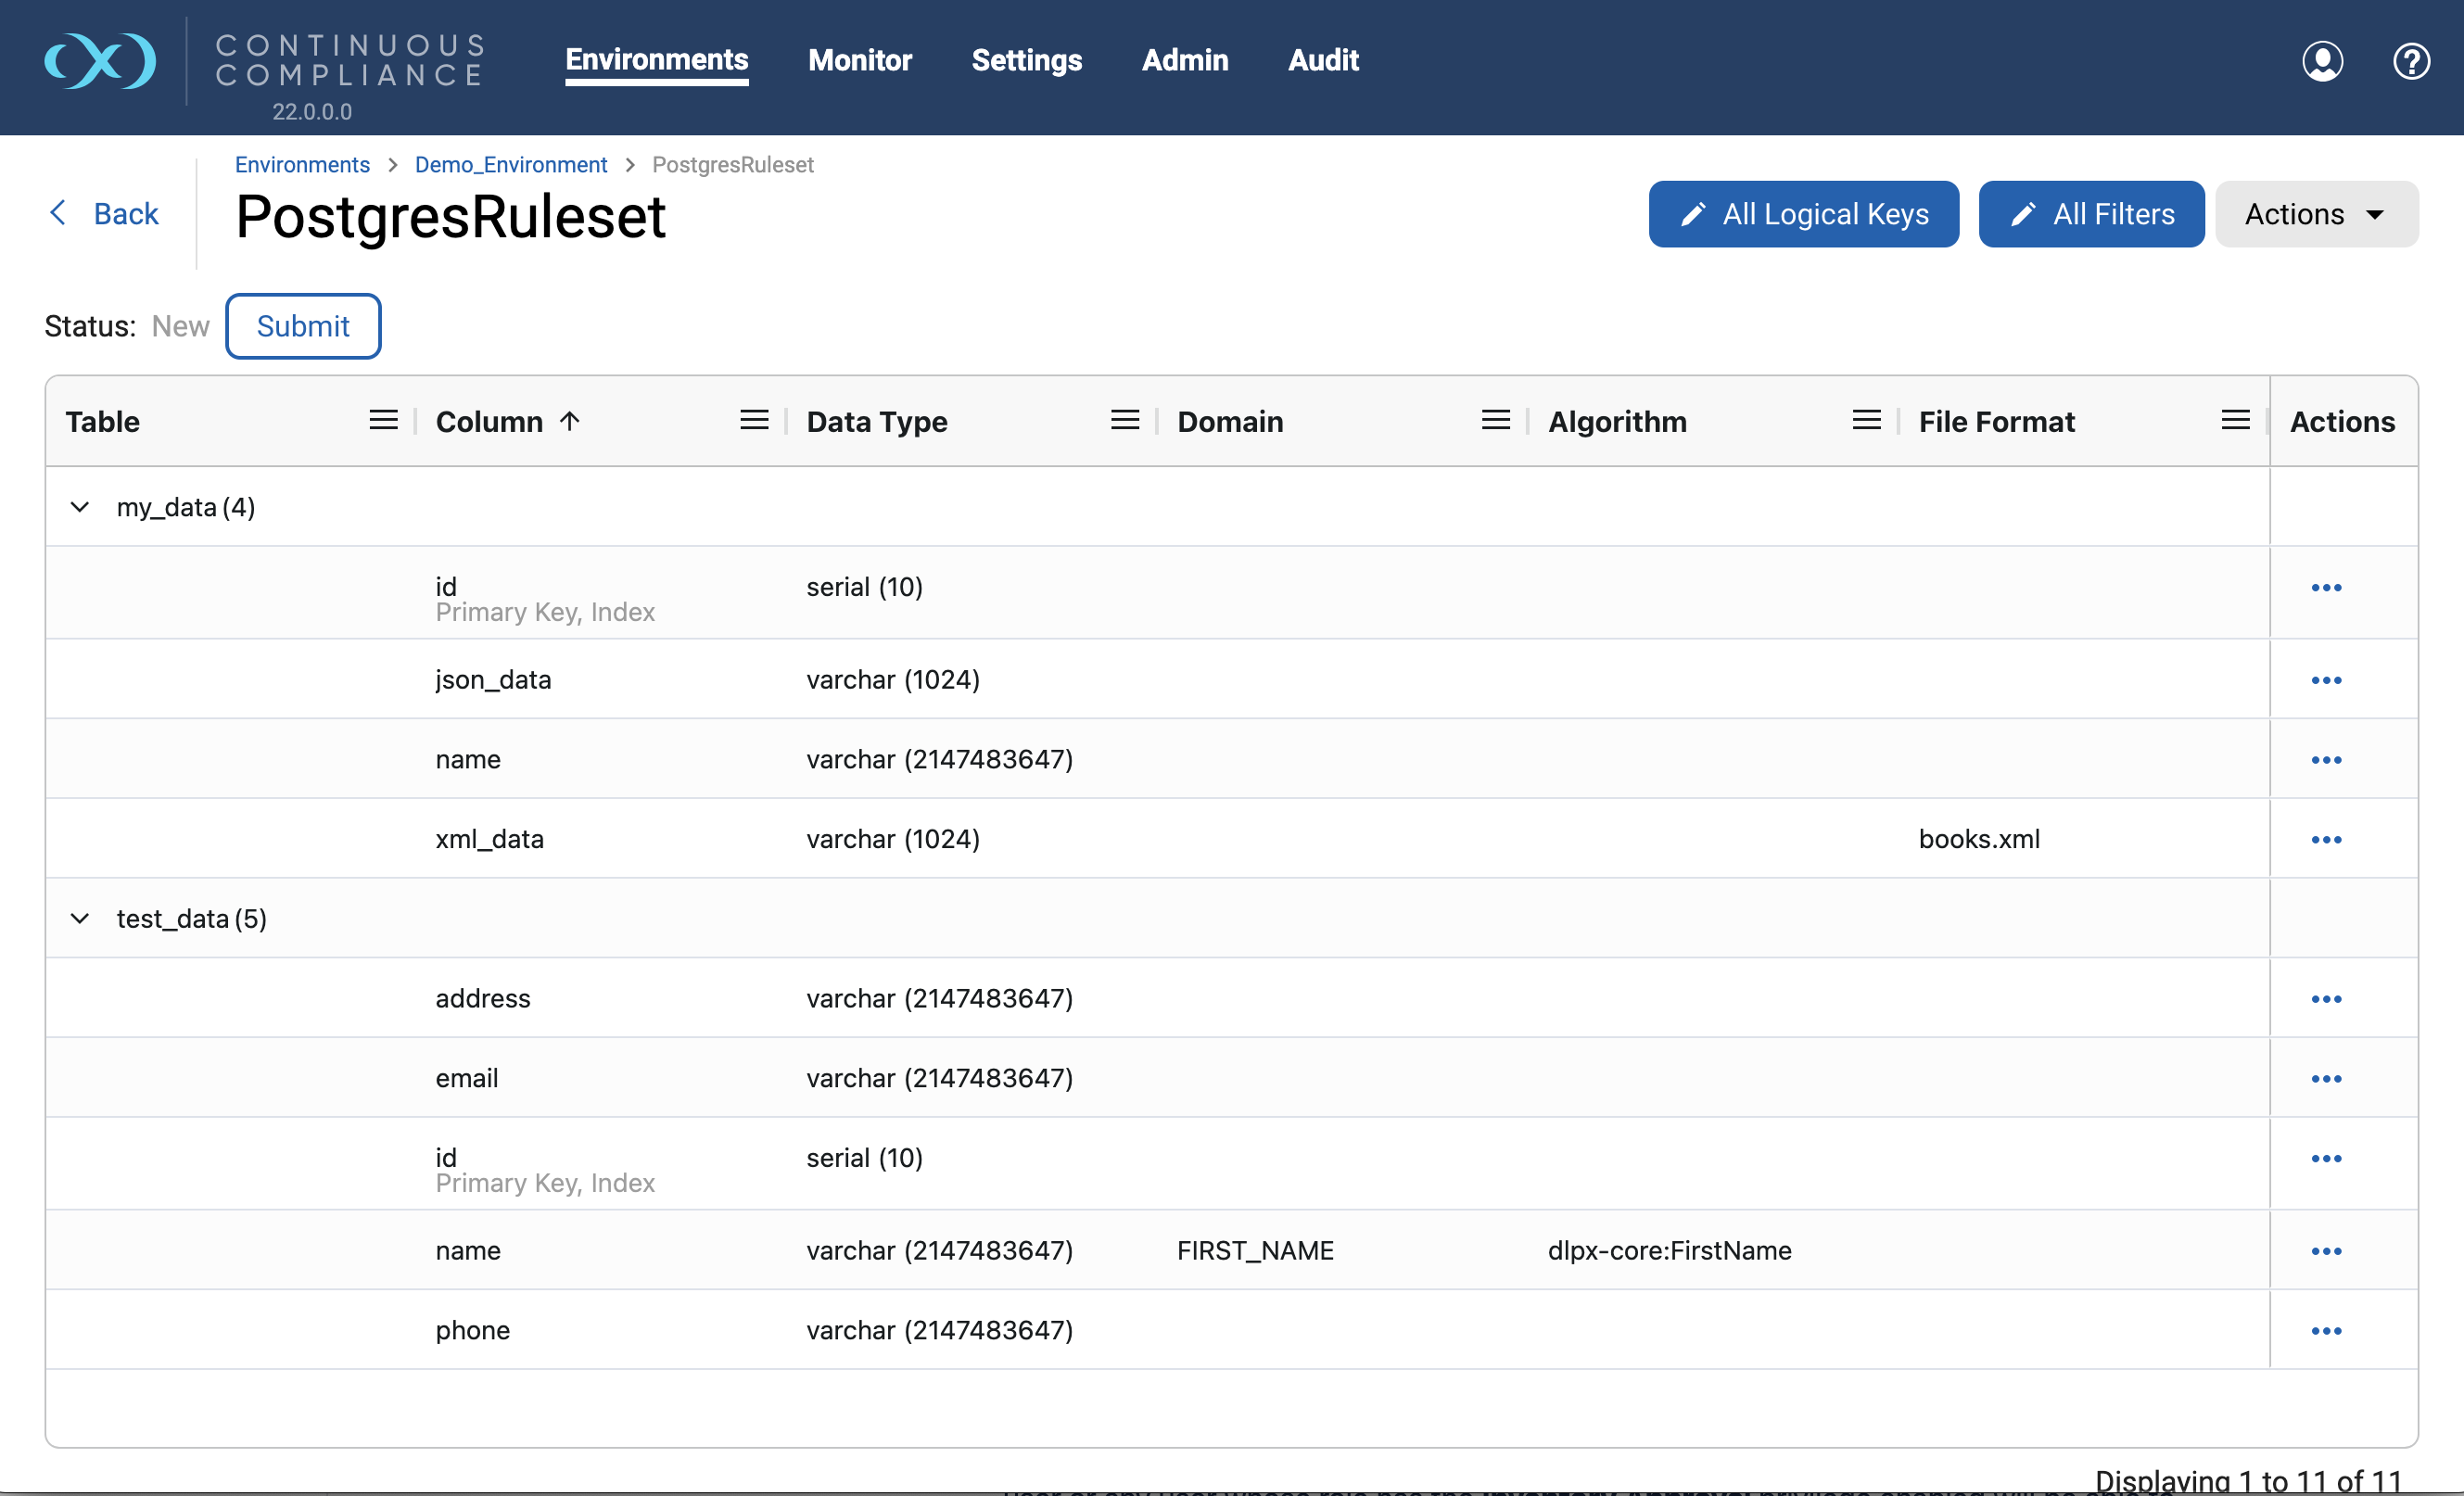Switch to the Monitor tab

point(860,60)
